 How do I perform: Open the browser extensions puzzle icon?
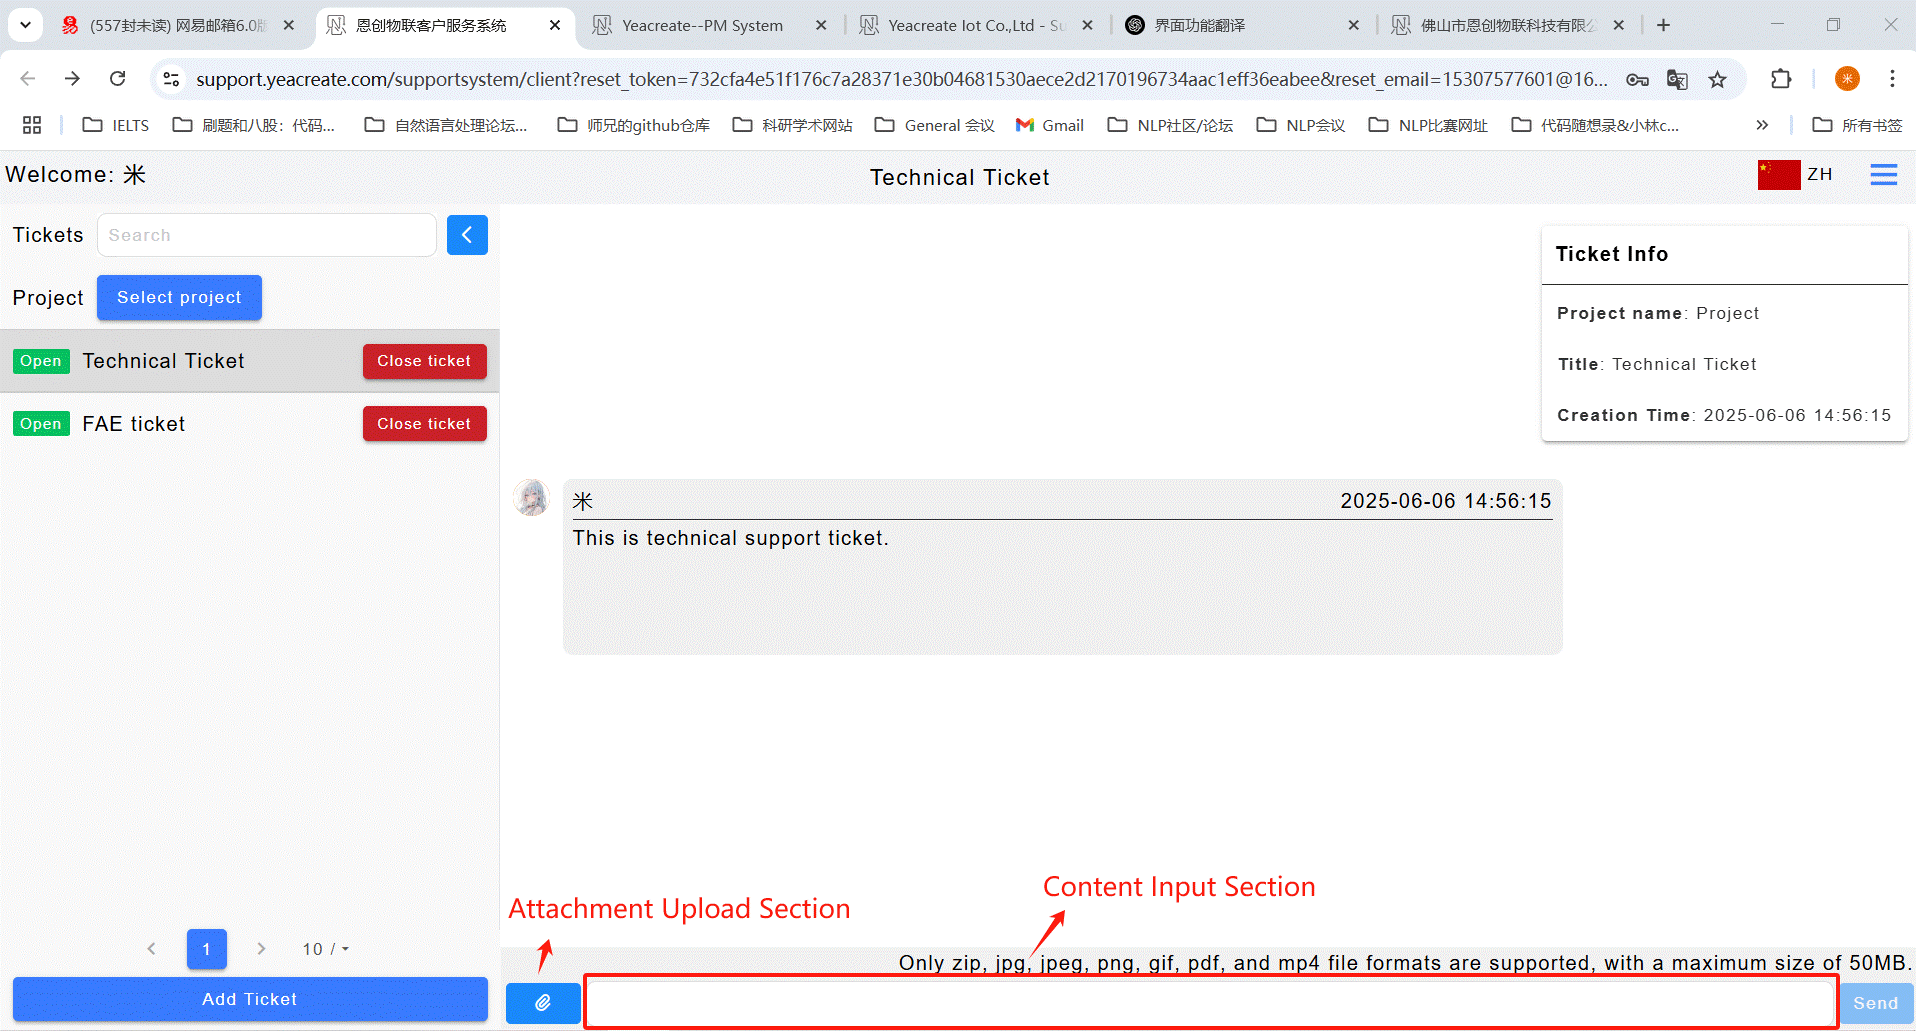click(x=1780, y=79)
